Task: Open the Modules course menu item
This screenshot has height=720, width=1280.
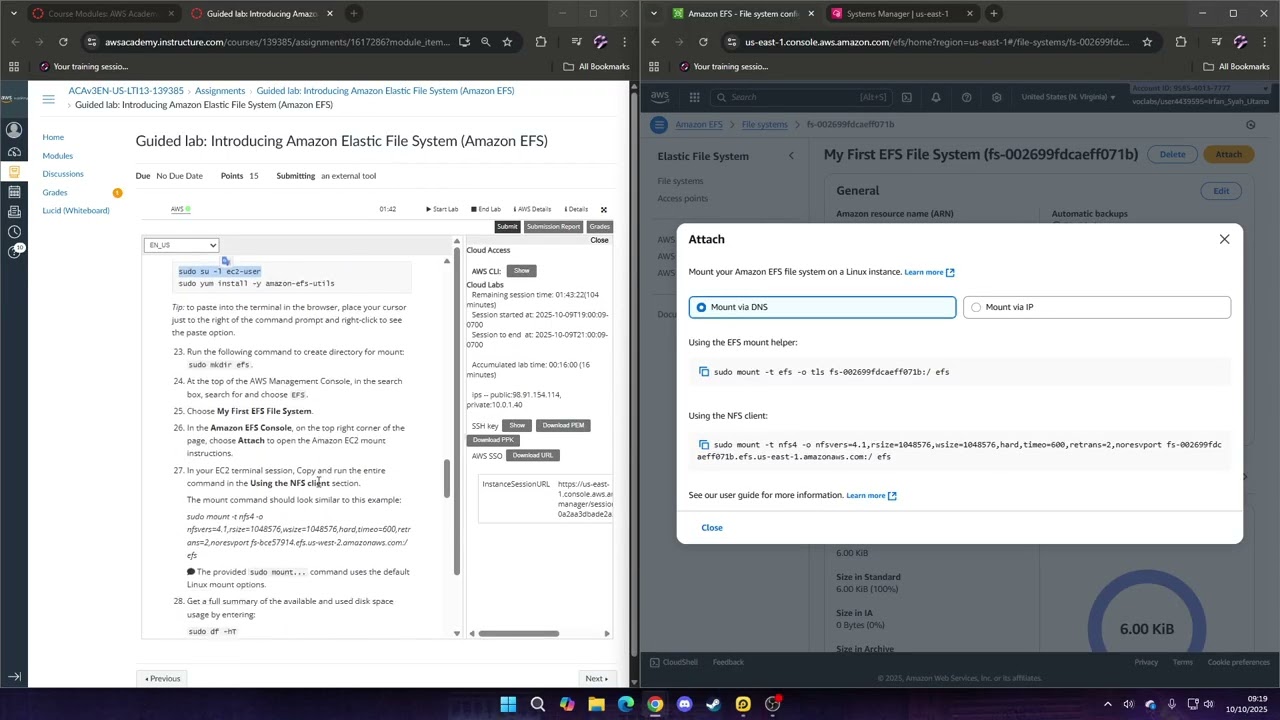Action: click(58, 156)
